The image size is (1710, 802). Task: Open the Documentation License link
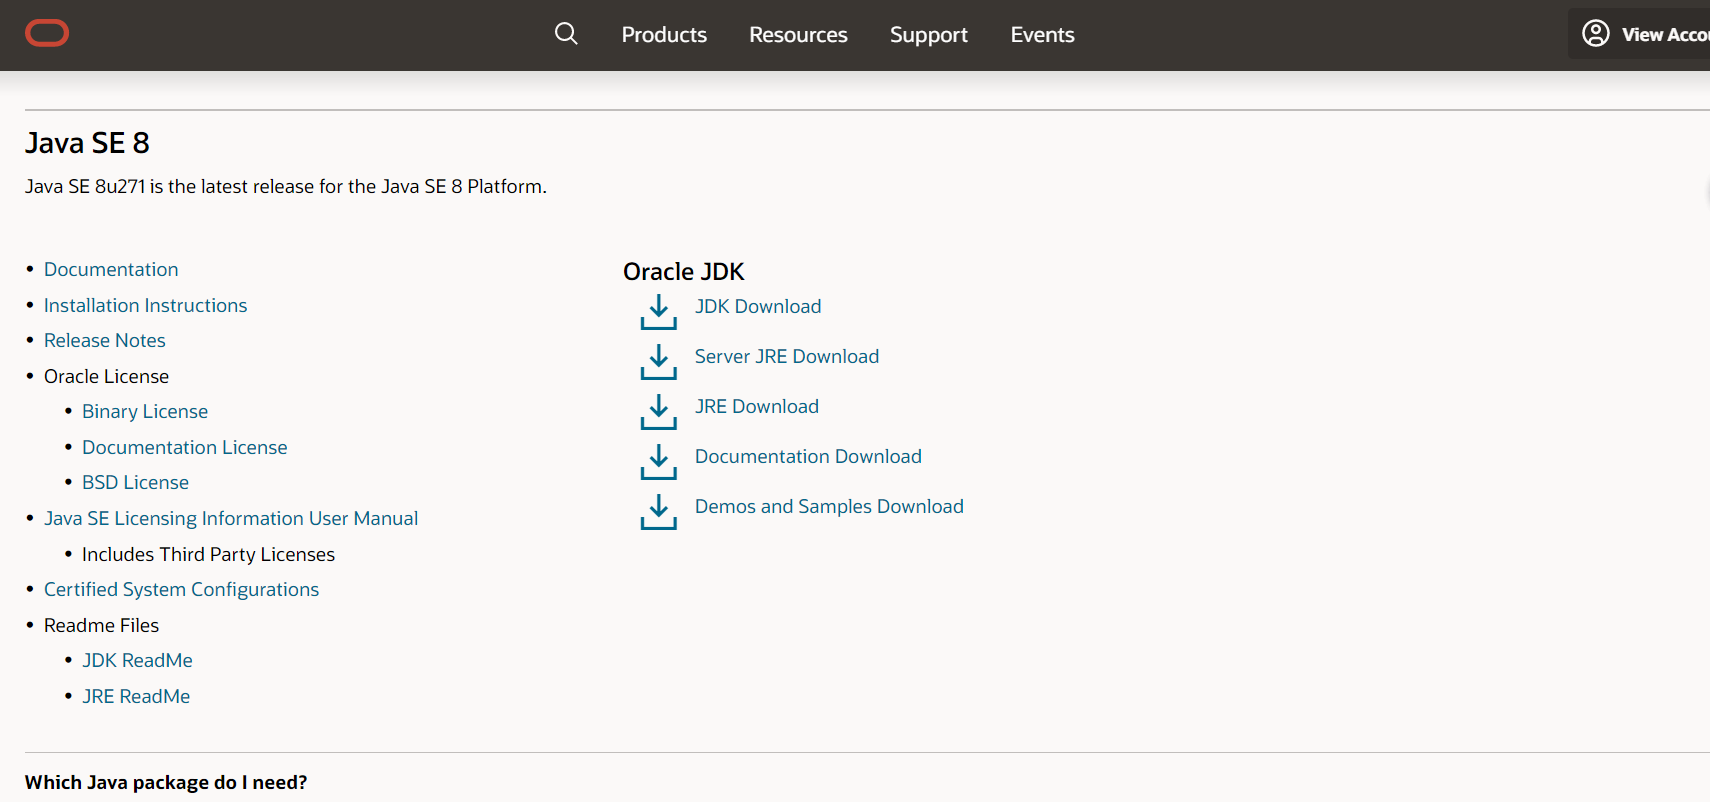click(x=185, y=448)
